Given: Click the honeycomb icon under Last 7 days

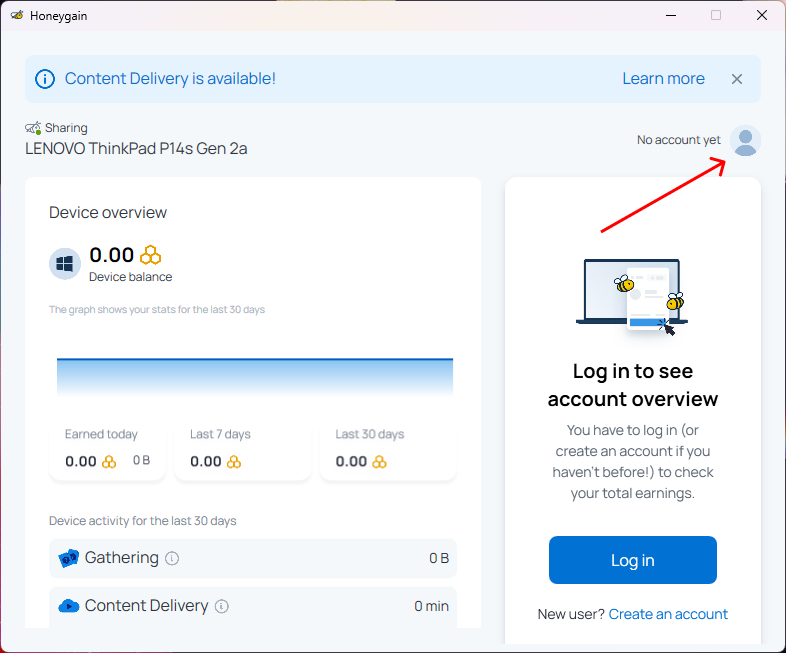Looking at the screenshot, I should [x=234, y=462].
